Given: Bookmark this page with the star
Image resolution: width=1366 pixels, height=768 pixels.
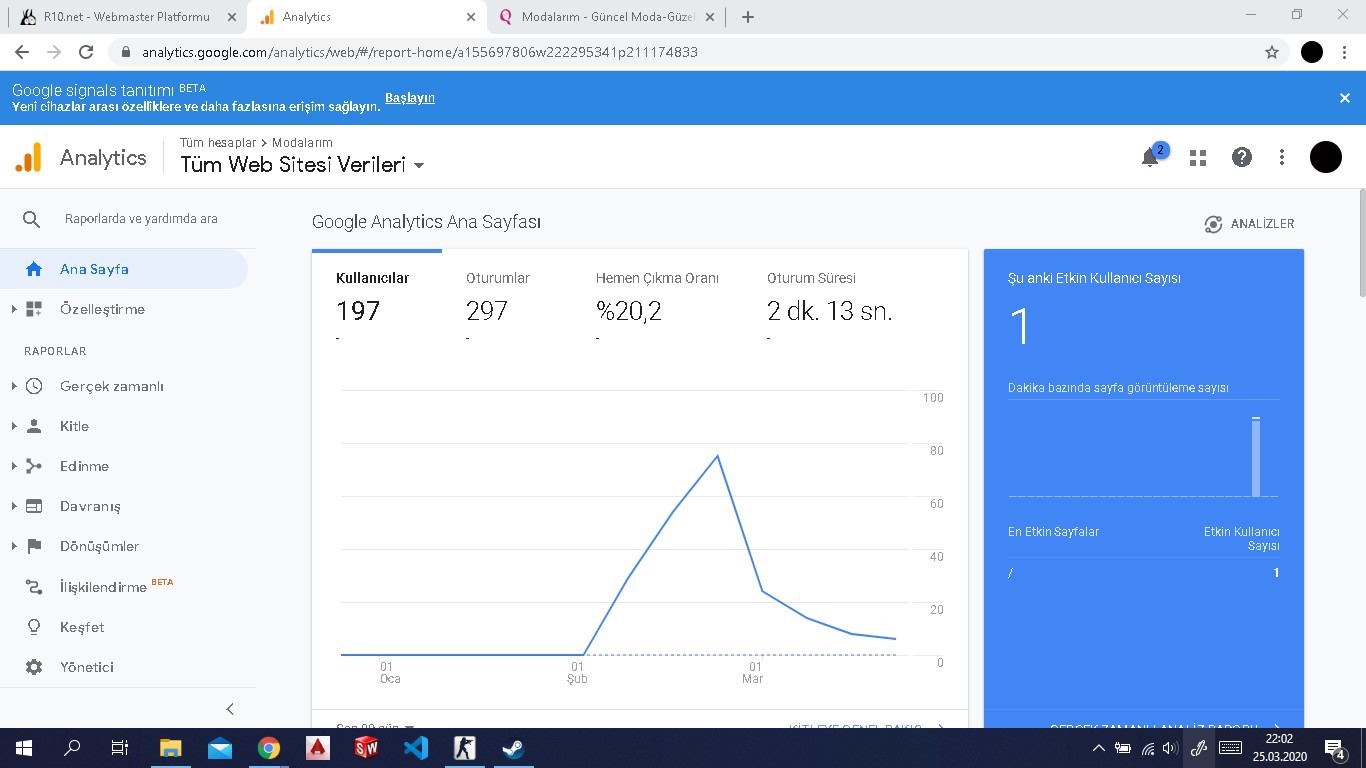Looking at the screenshot, I should coord(1272,52).
